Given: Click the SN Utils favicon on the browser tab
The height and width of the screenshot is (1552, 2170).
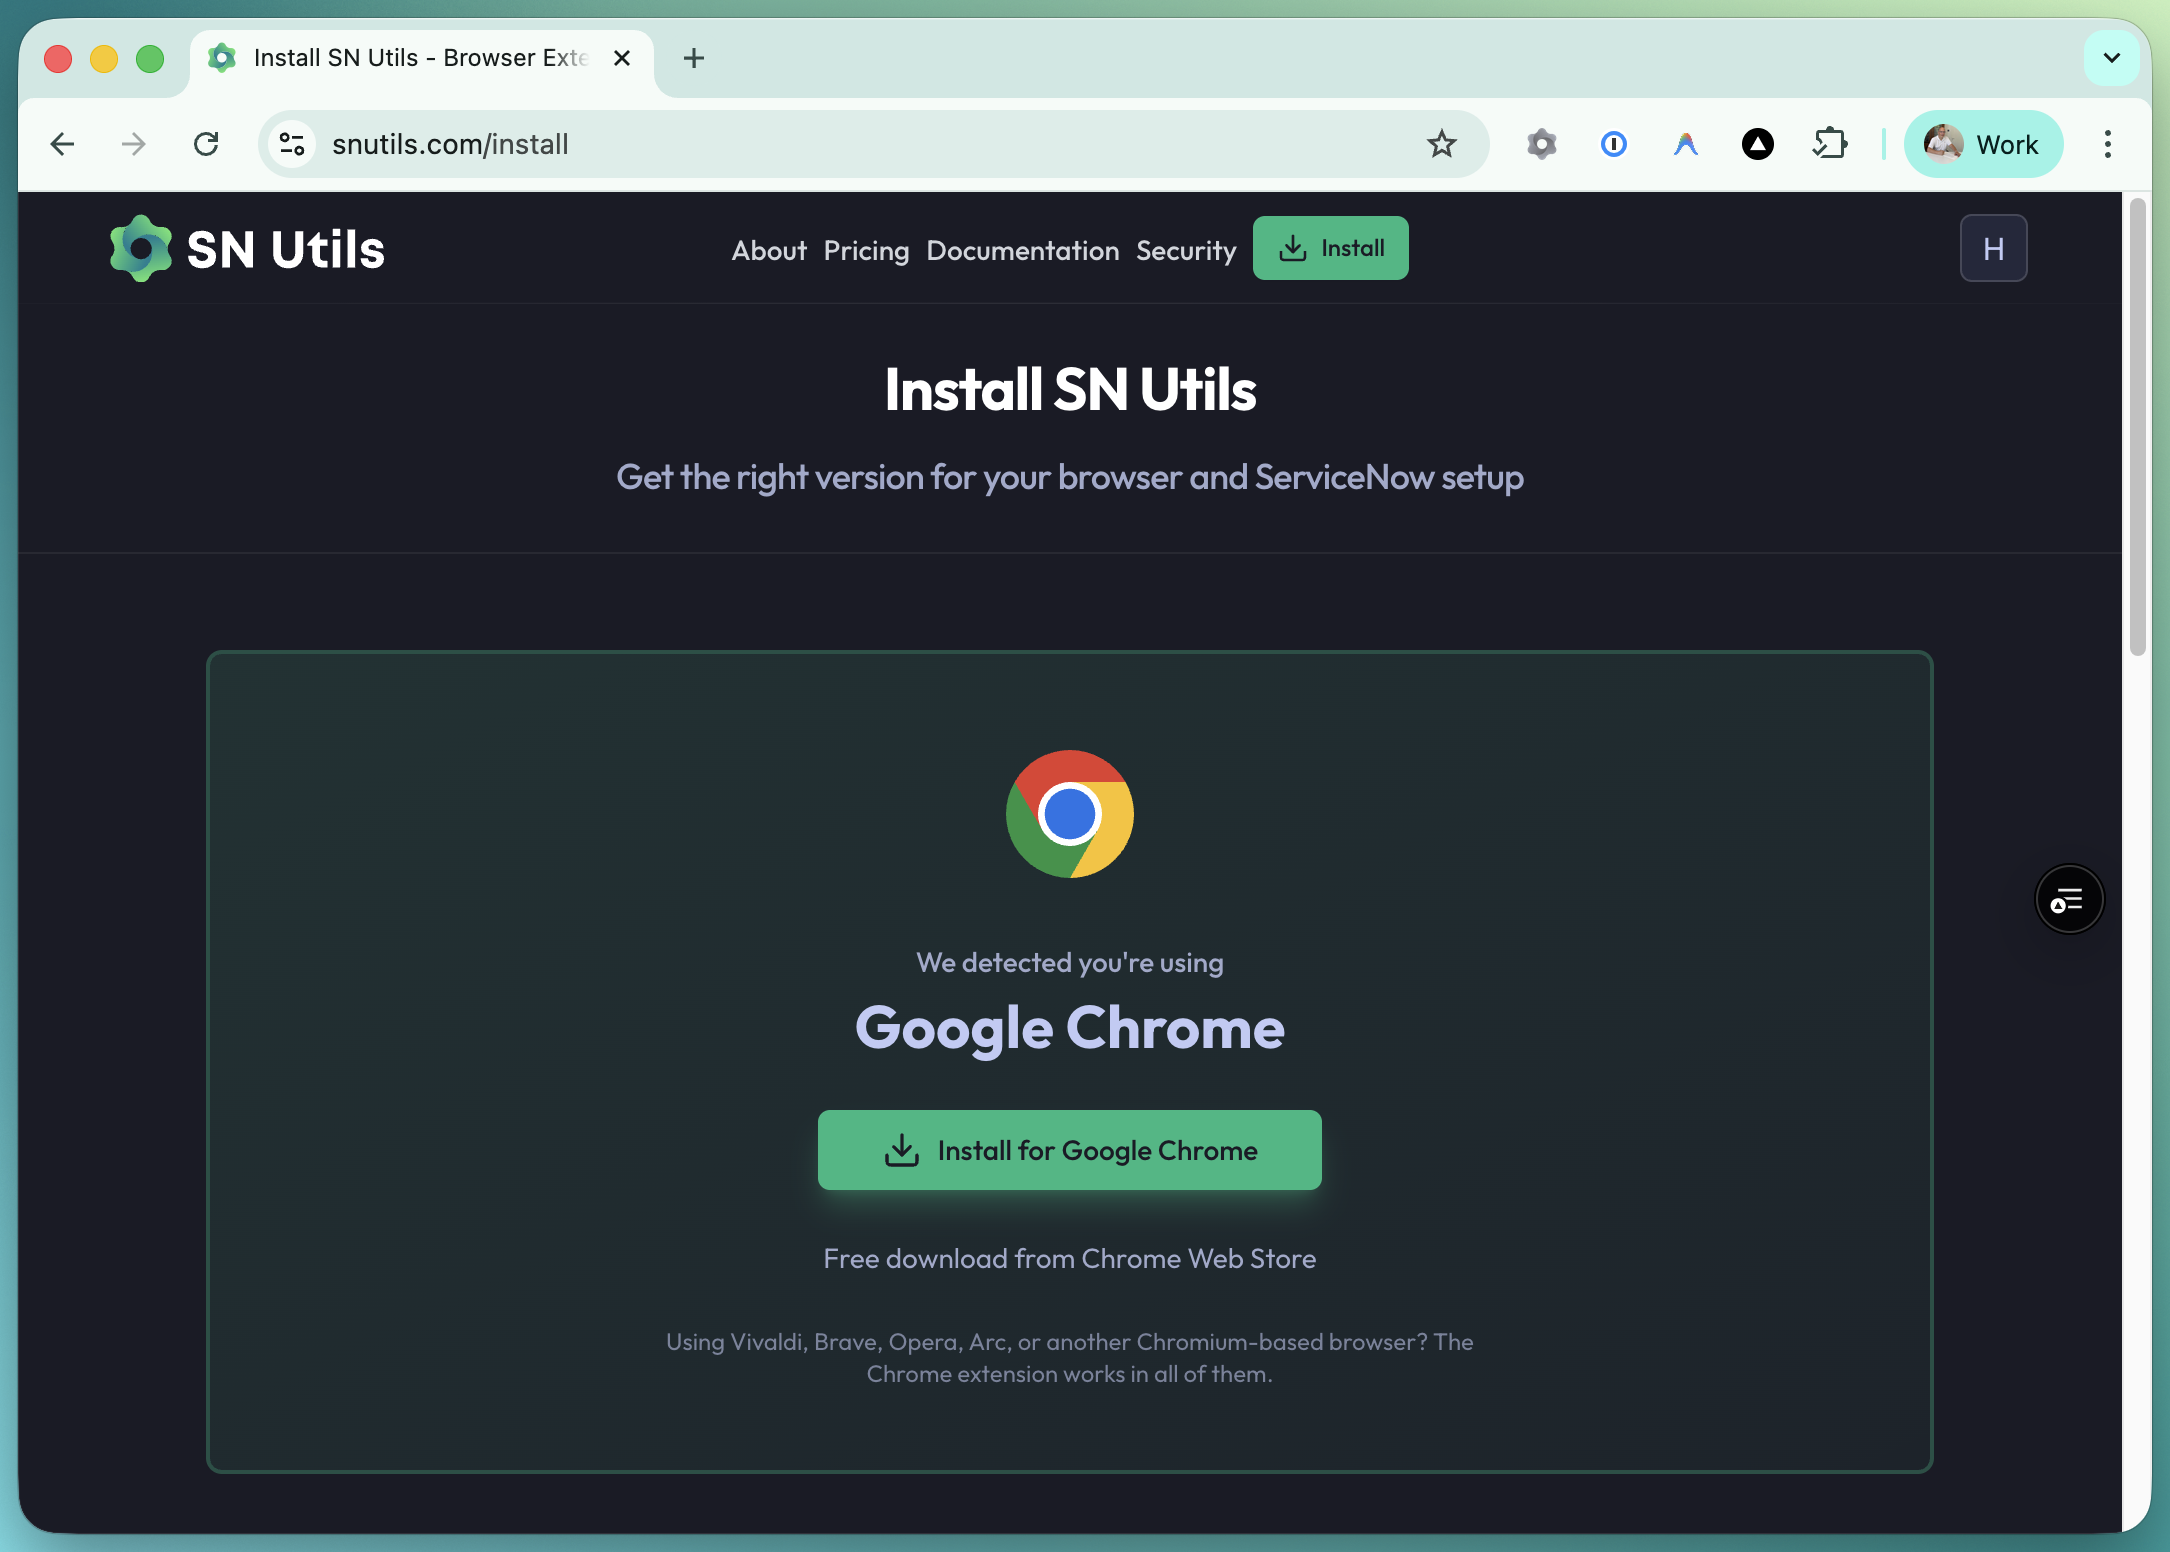Looking at the screenshot, I should 222,58.
